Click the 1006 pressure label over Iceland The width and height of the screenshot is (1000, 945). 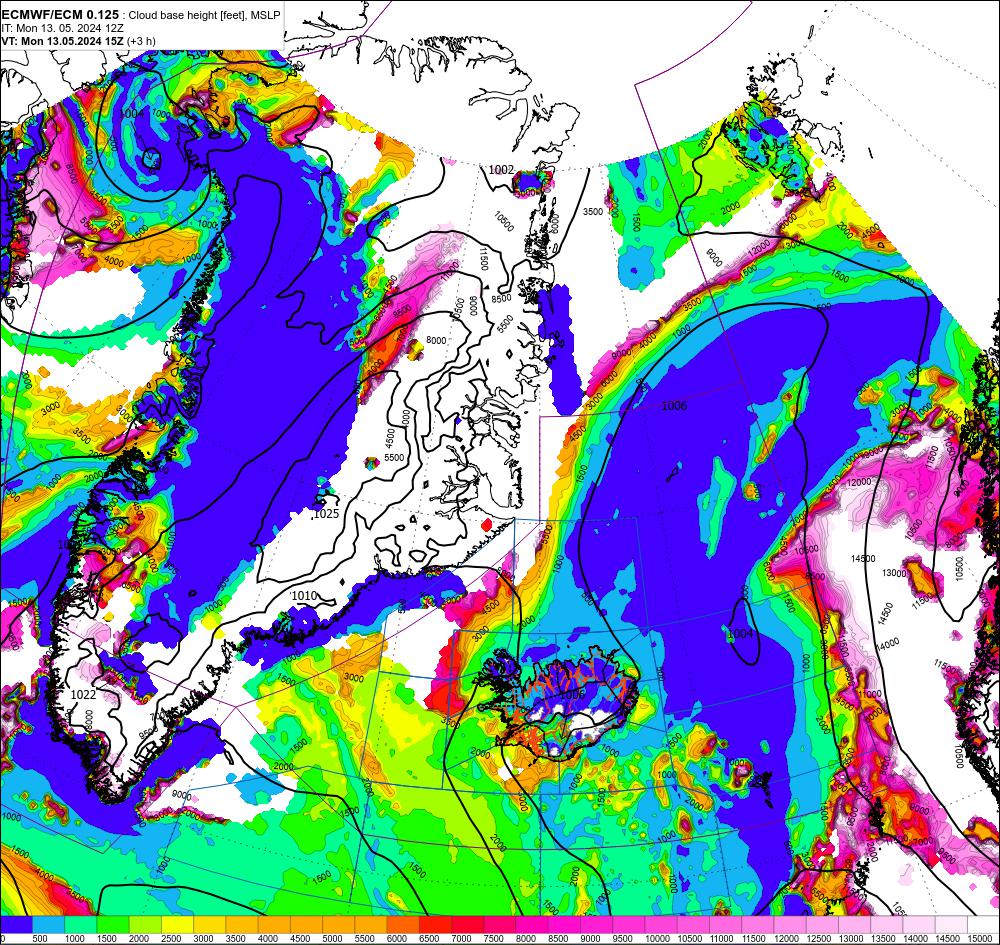(x=572, y=694)
